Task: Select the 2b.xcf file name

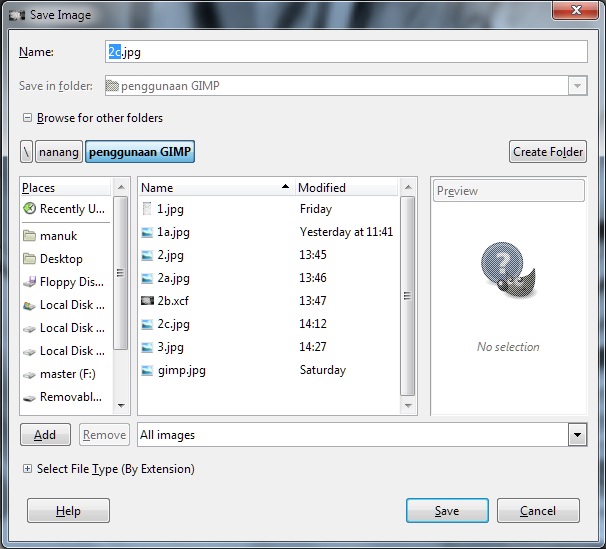Action: [x=173, y=301]
